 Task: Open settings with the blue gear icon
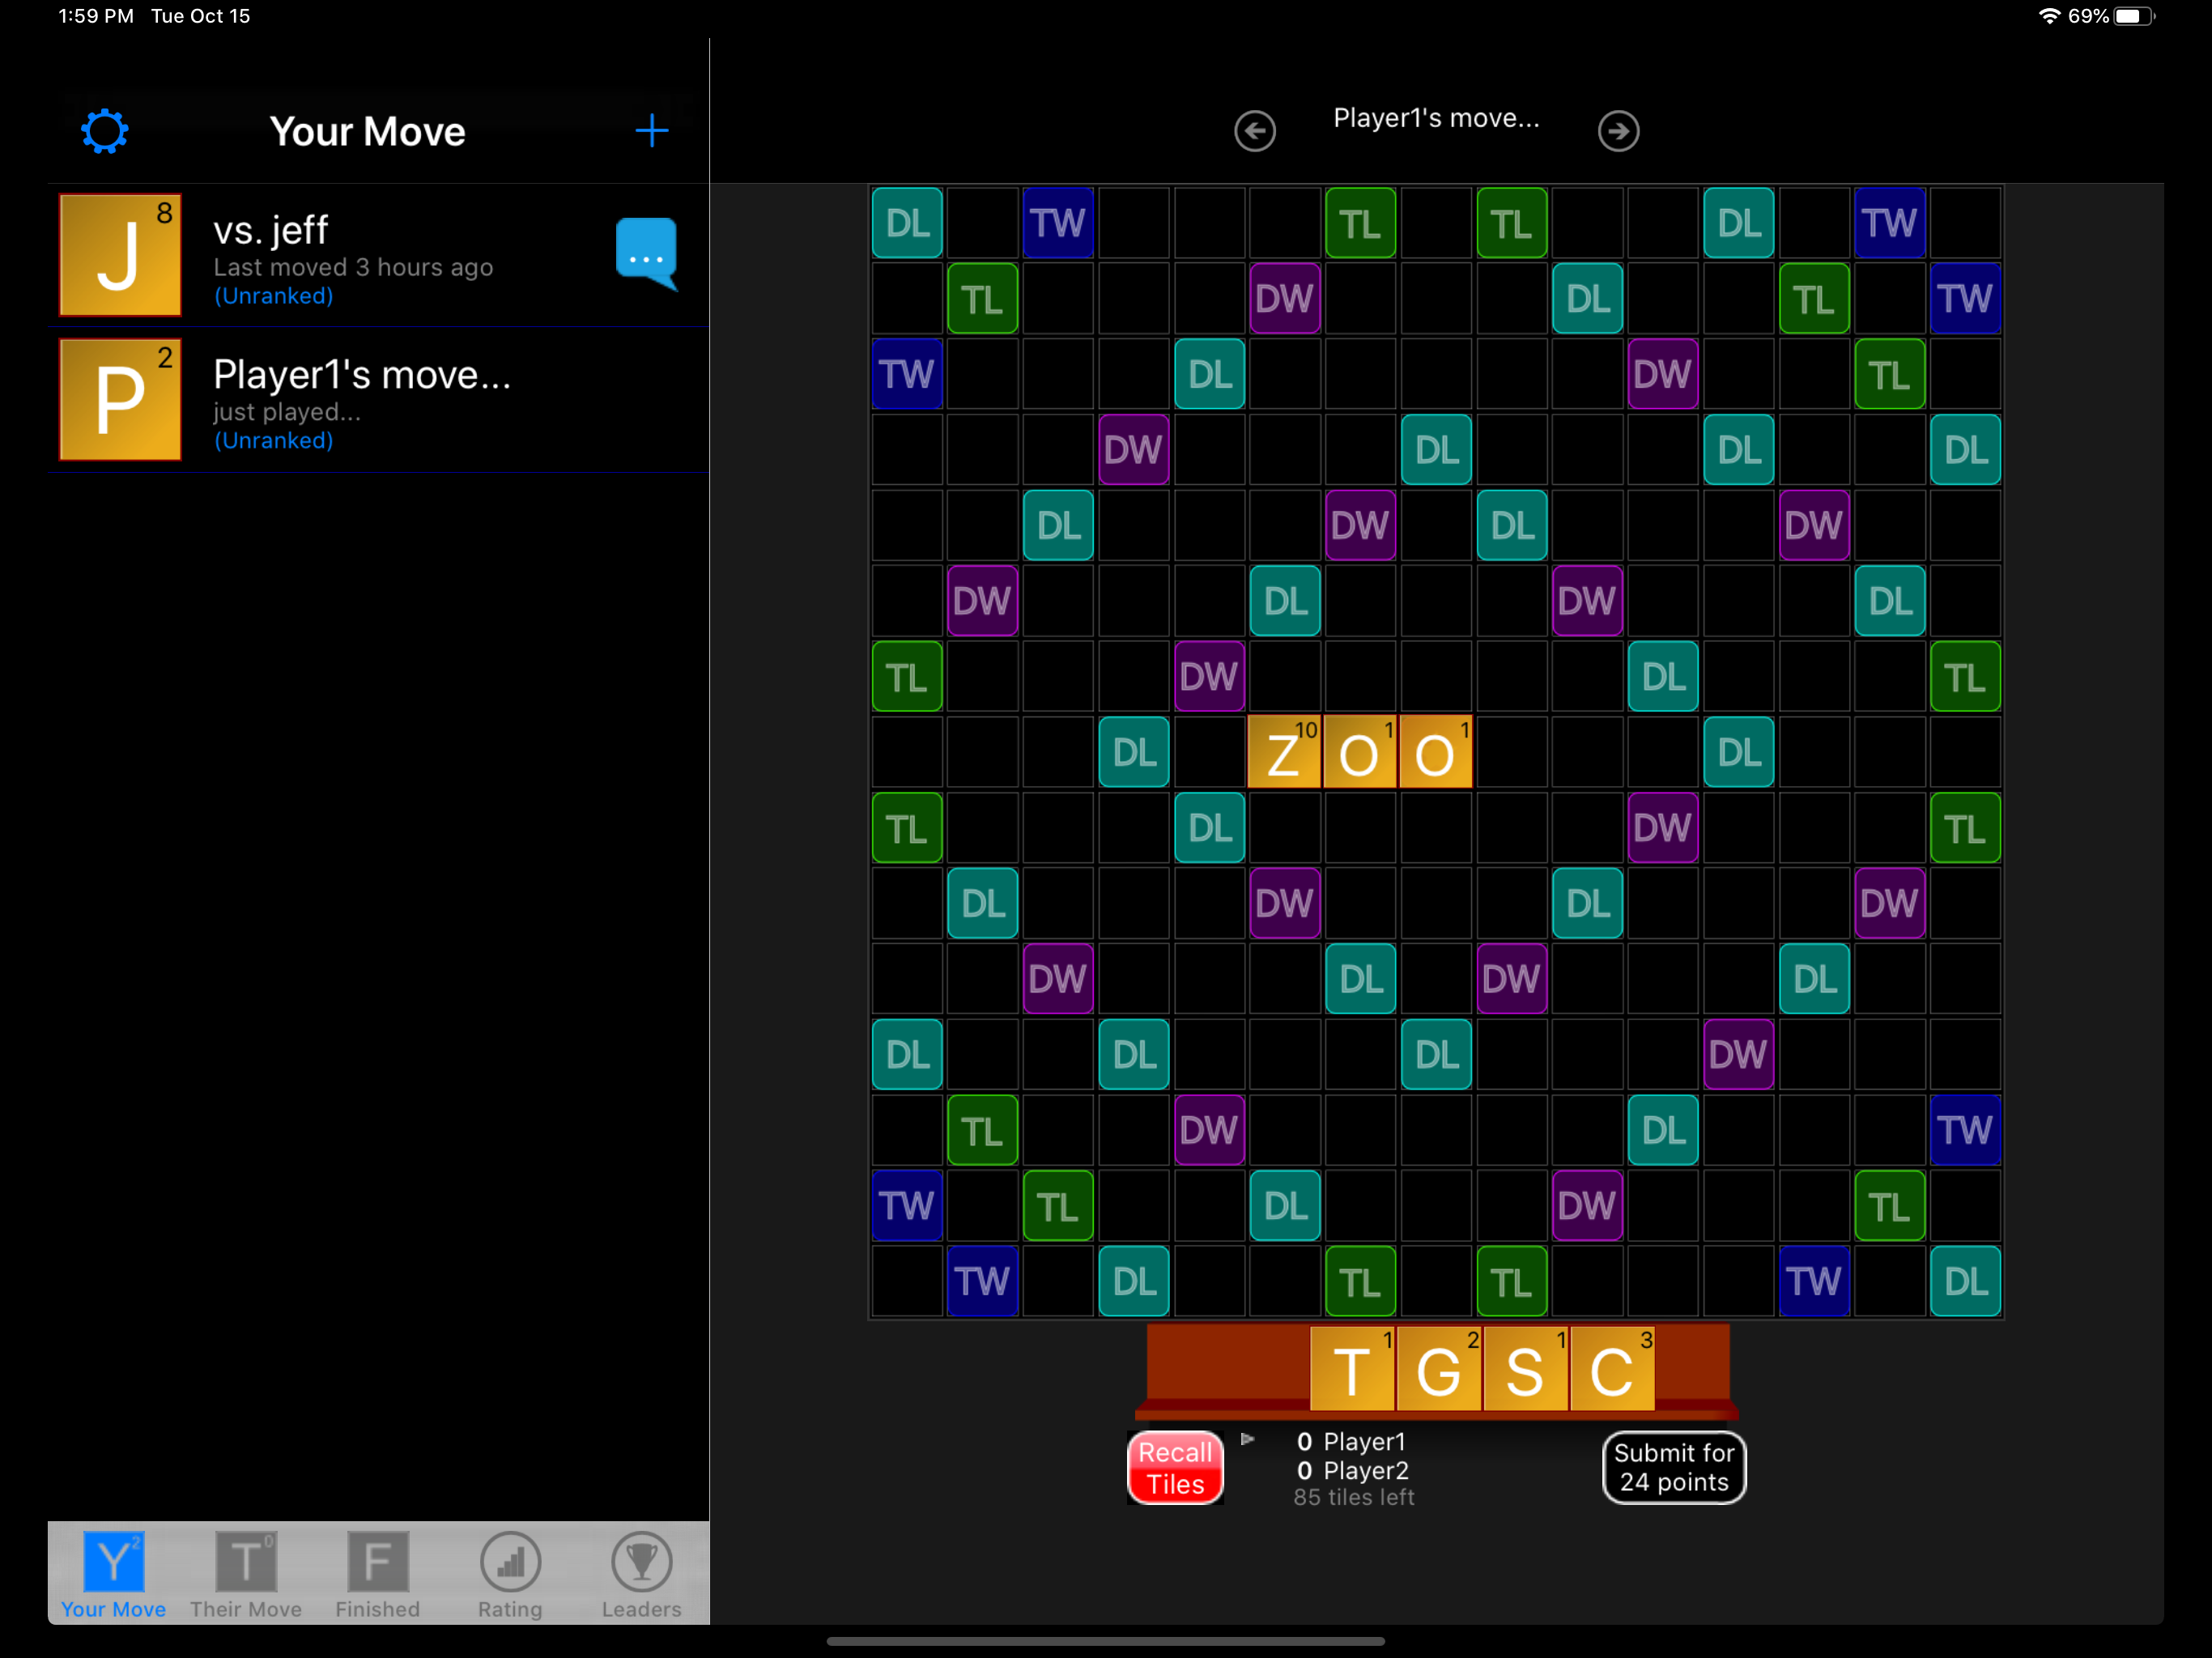[x=105, y=131]
